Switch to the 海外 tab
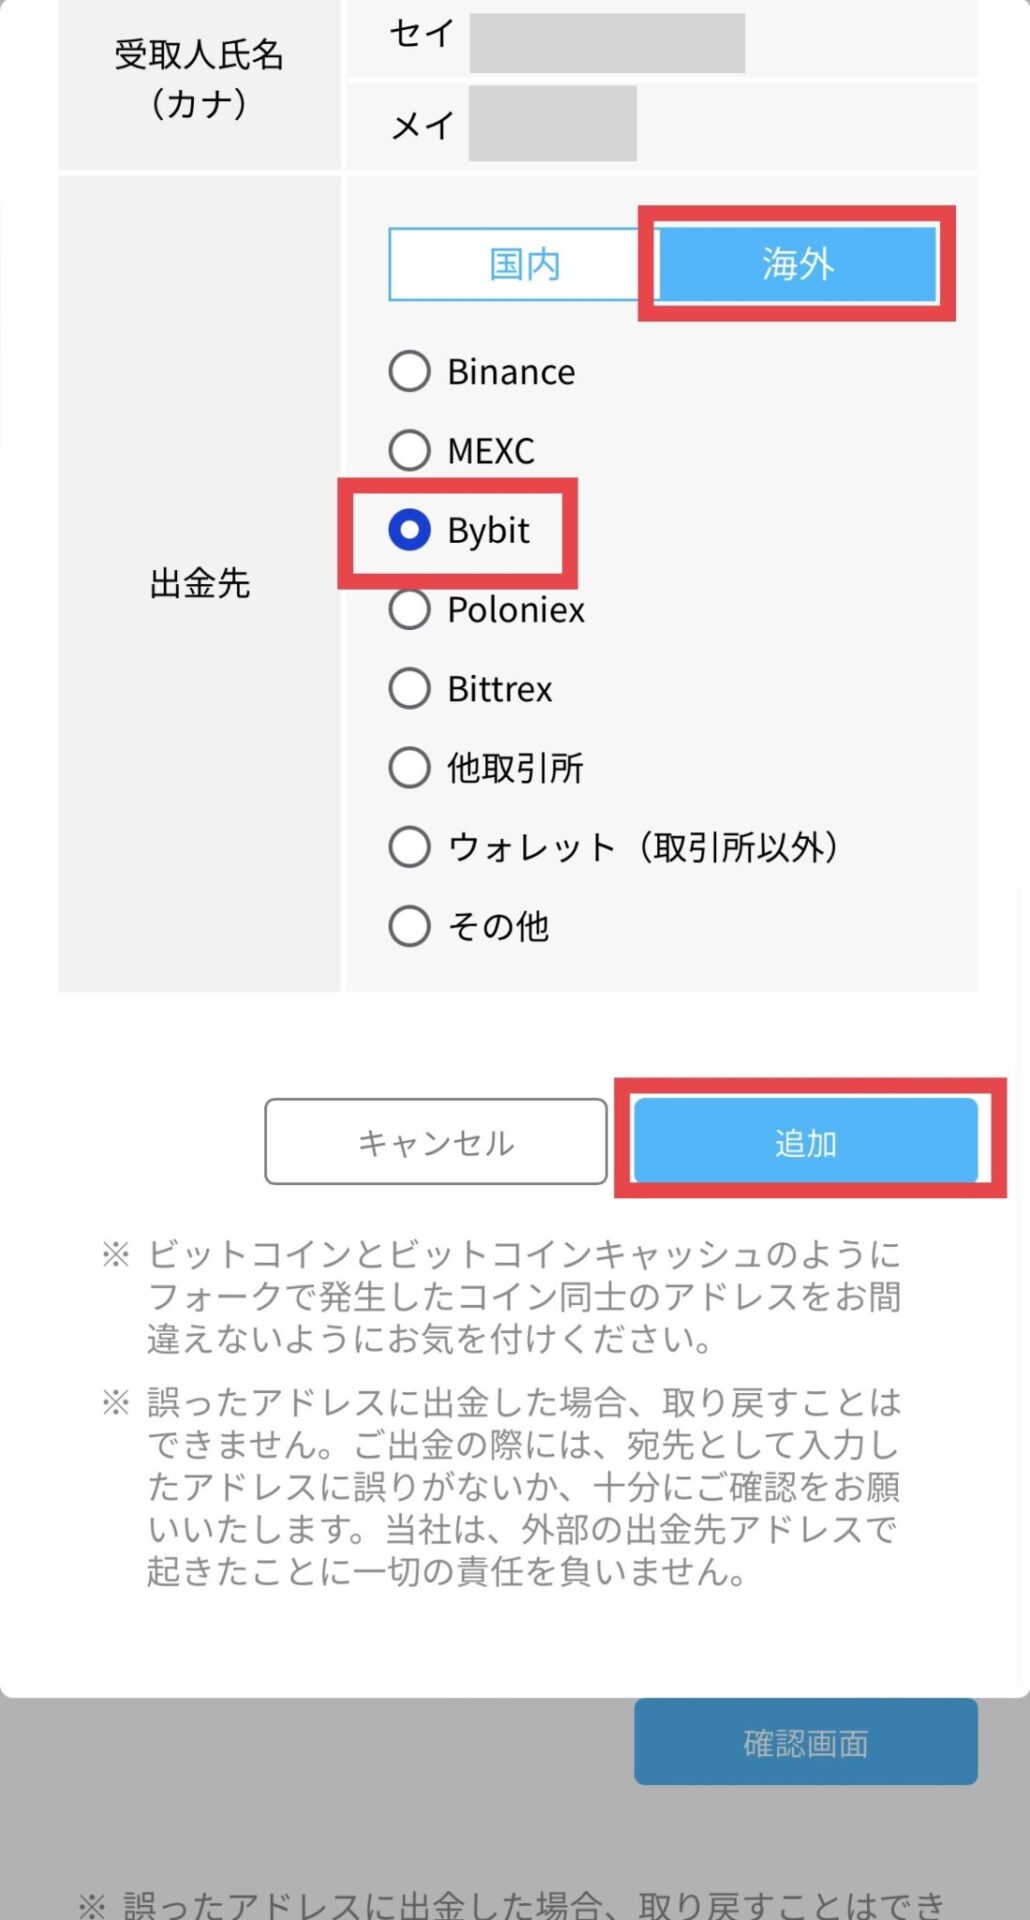 pos(795,264)
